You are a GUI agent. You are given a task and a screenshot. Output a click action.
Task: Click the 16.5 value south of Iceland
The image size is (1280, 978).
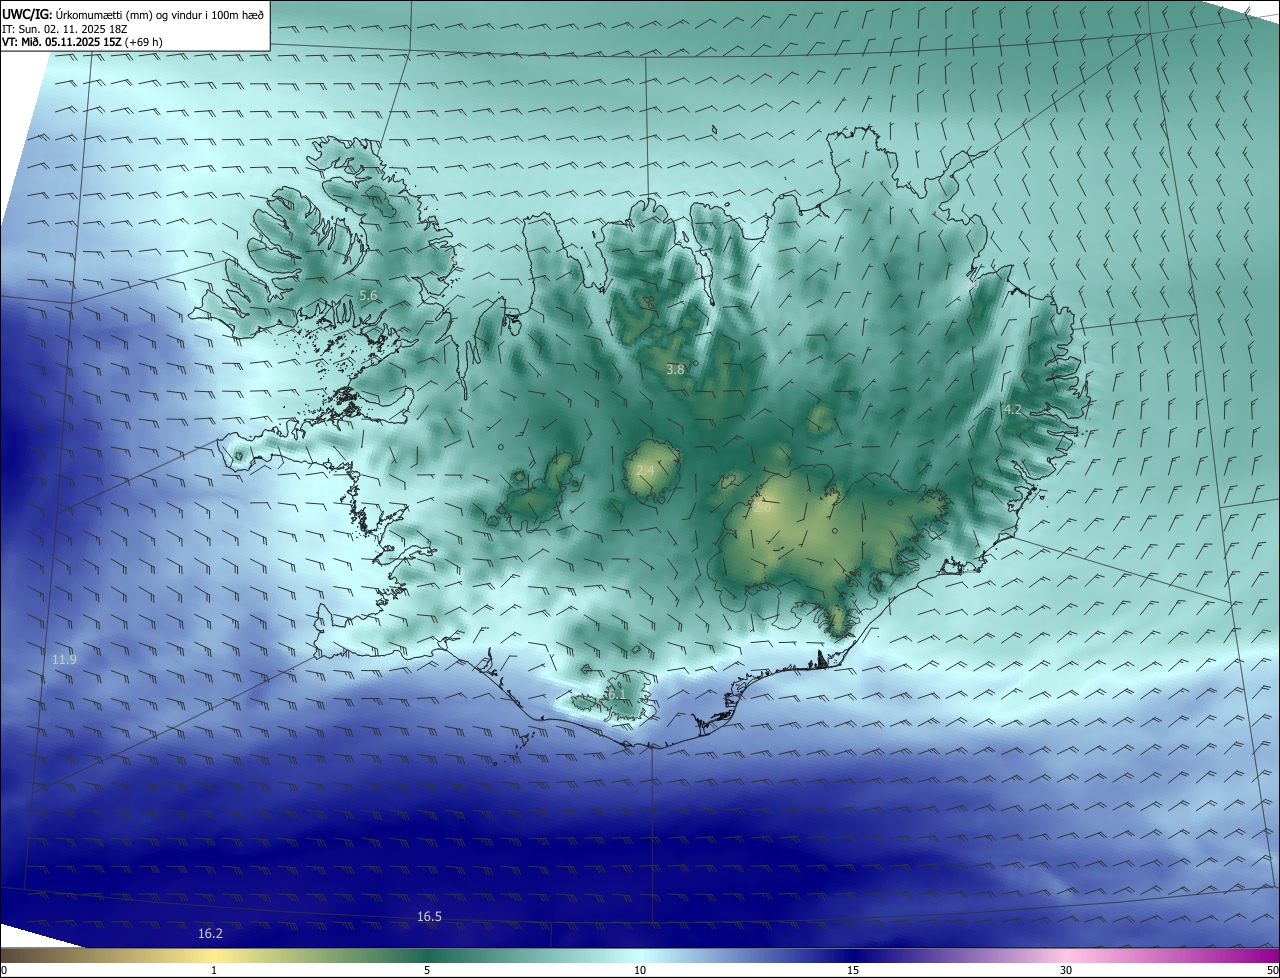(x=429, y=916)
